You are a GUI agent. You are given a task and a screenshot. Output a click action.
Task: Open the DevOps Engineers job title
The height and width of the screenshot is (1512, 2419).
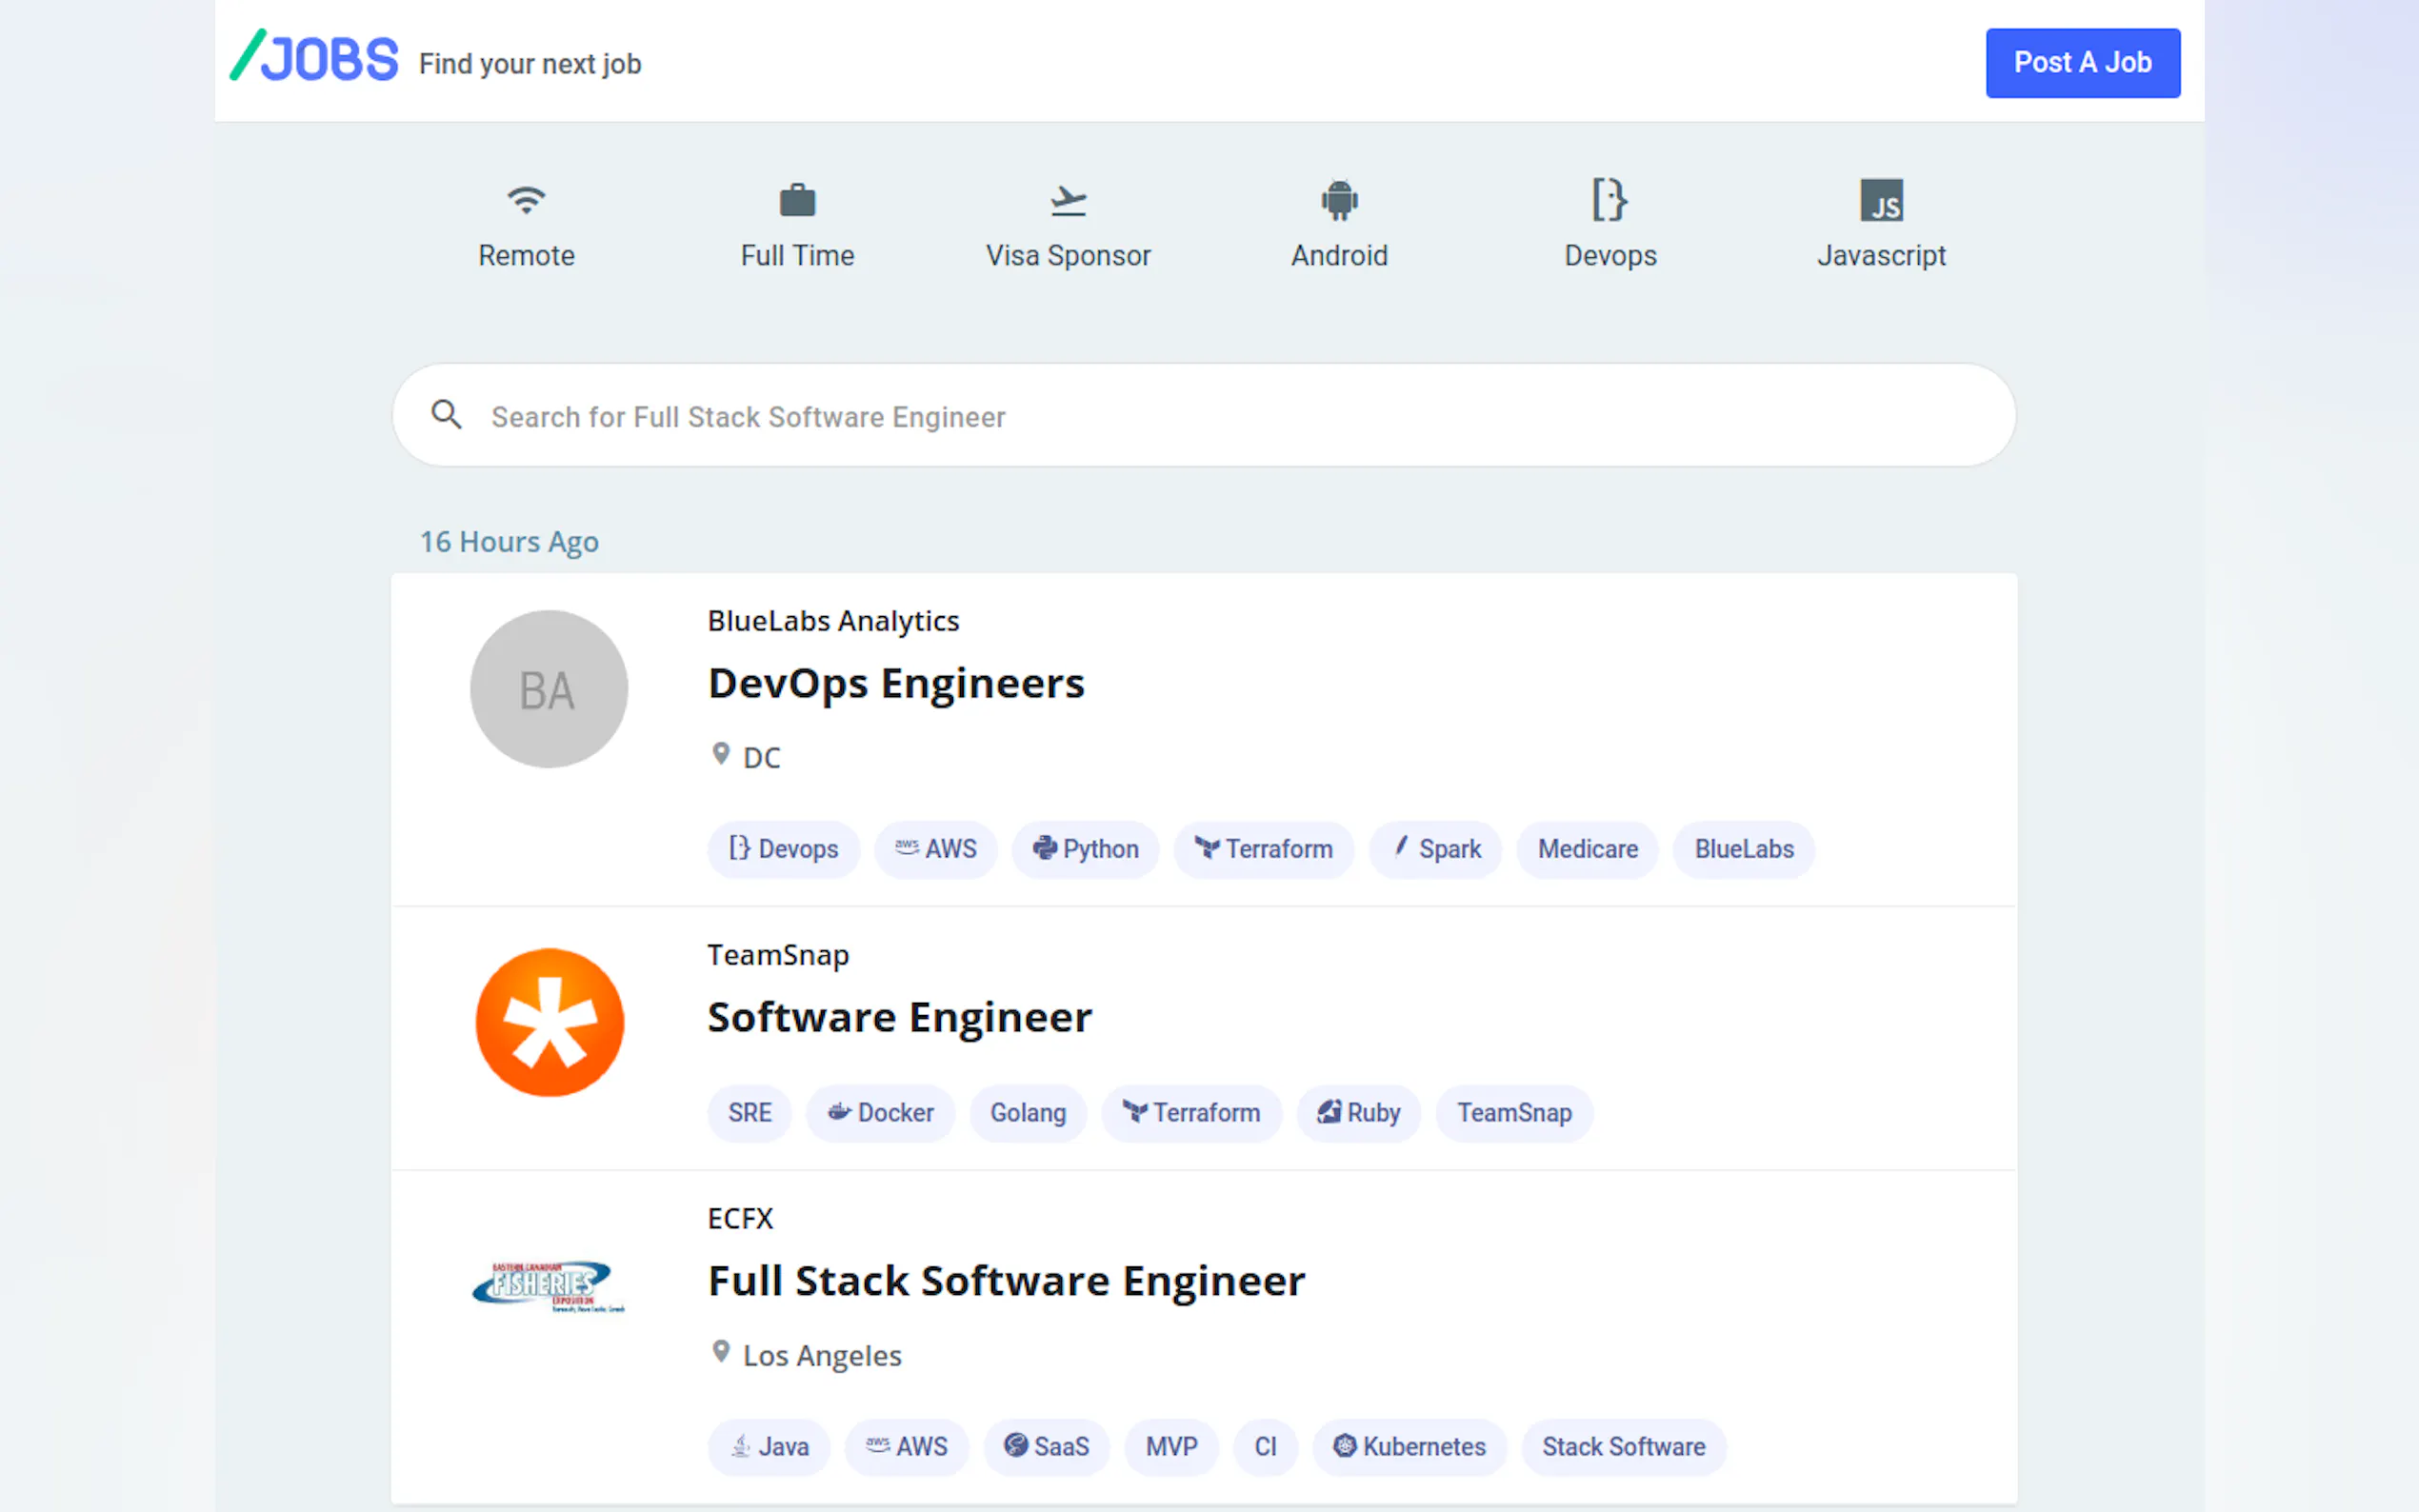(x=896, y=684)
